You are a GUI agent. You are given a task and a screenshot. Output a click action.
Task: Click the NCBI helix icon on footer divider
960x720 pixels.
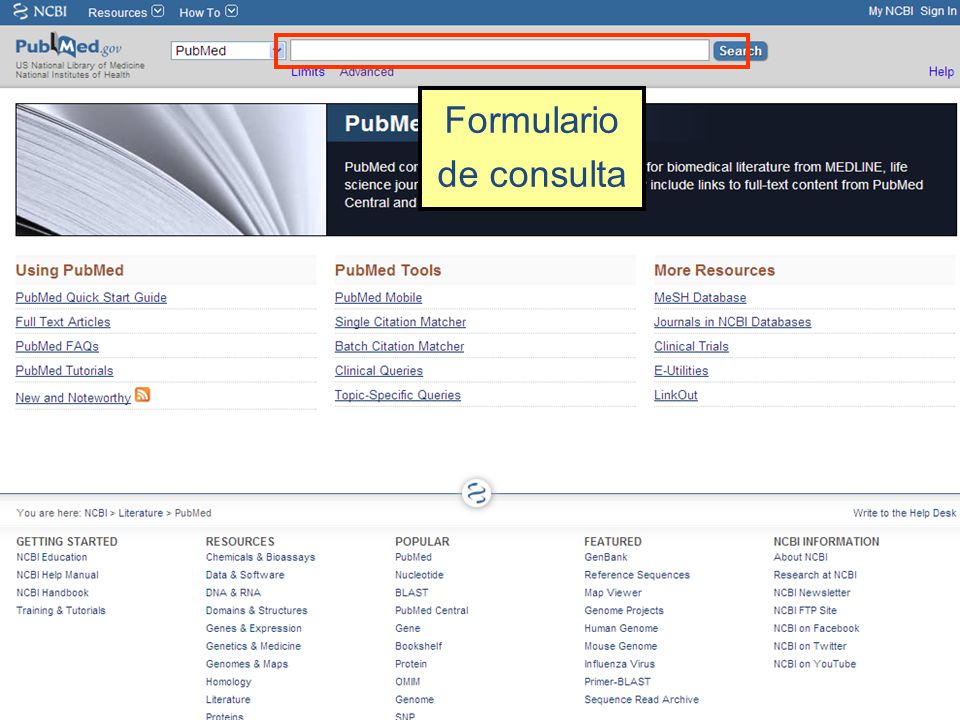[476, 493]
